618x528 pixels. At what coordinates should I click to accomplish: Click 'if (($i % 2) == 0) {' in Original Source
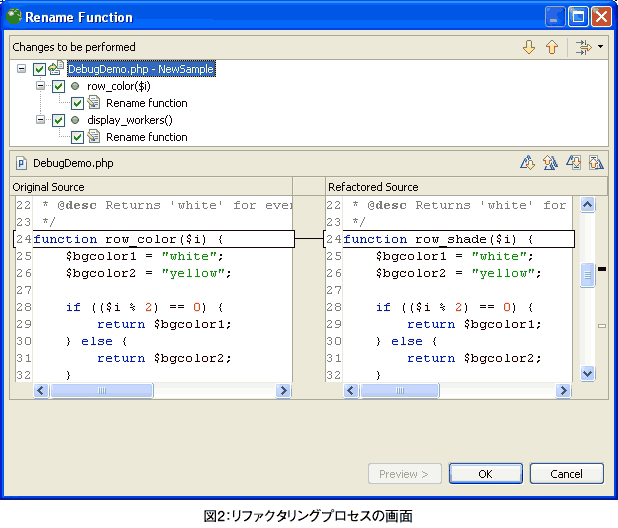144,307
